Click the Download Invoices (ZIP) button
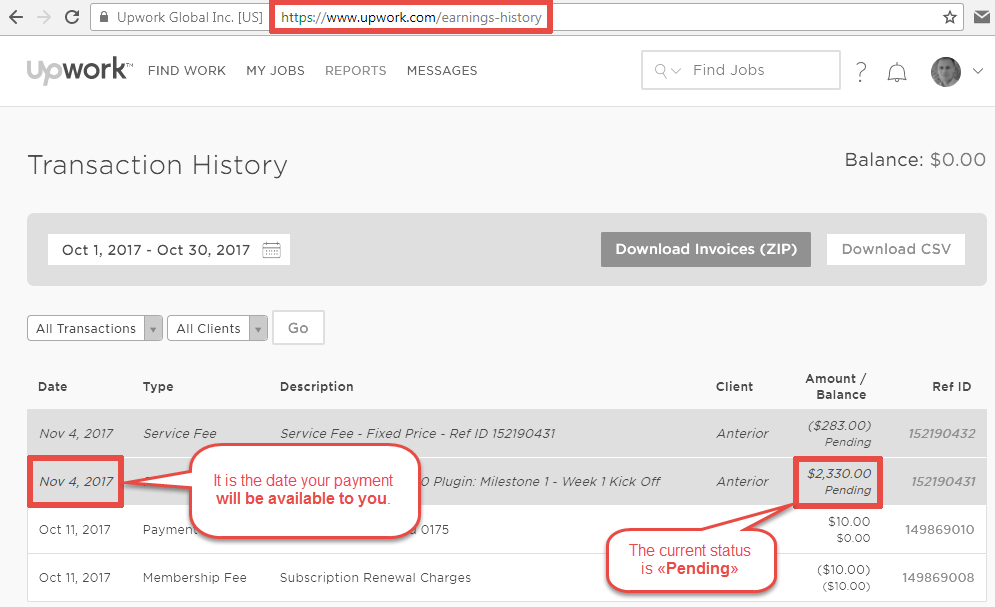Image resolution: width=995 pixels, height=607 pixels. pos(706,249)
